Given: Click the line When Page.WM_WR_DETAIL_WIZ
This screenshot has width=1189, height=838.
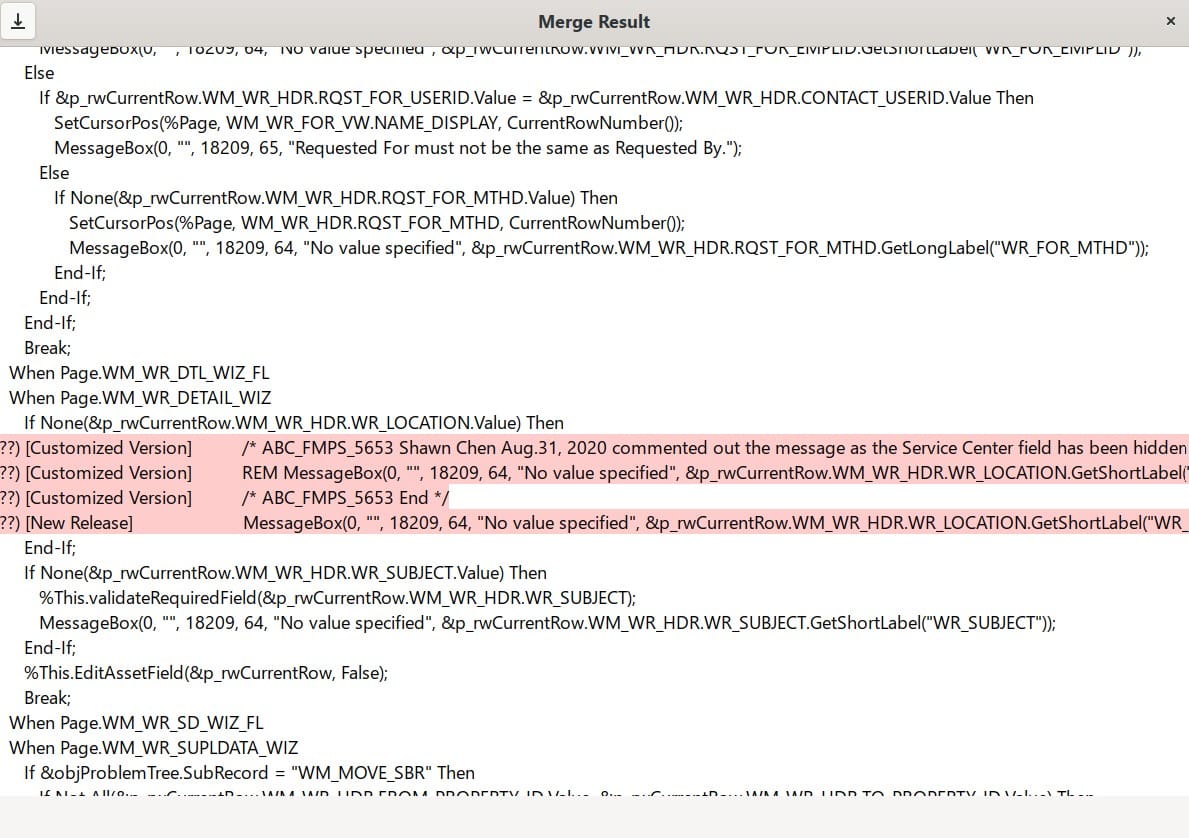Looking at the screenshot, I should pyautogui.click(x=141, y=398).
